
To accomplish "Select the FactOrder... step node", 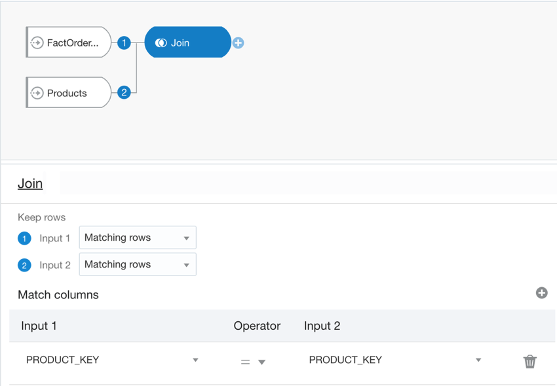I will (x=69, y=42).
